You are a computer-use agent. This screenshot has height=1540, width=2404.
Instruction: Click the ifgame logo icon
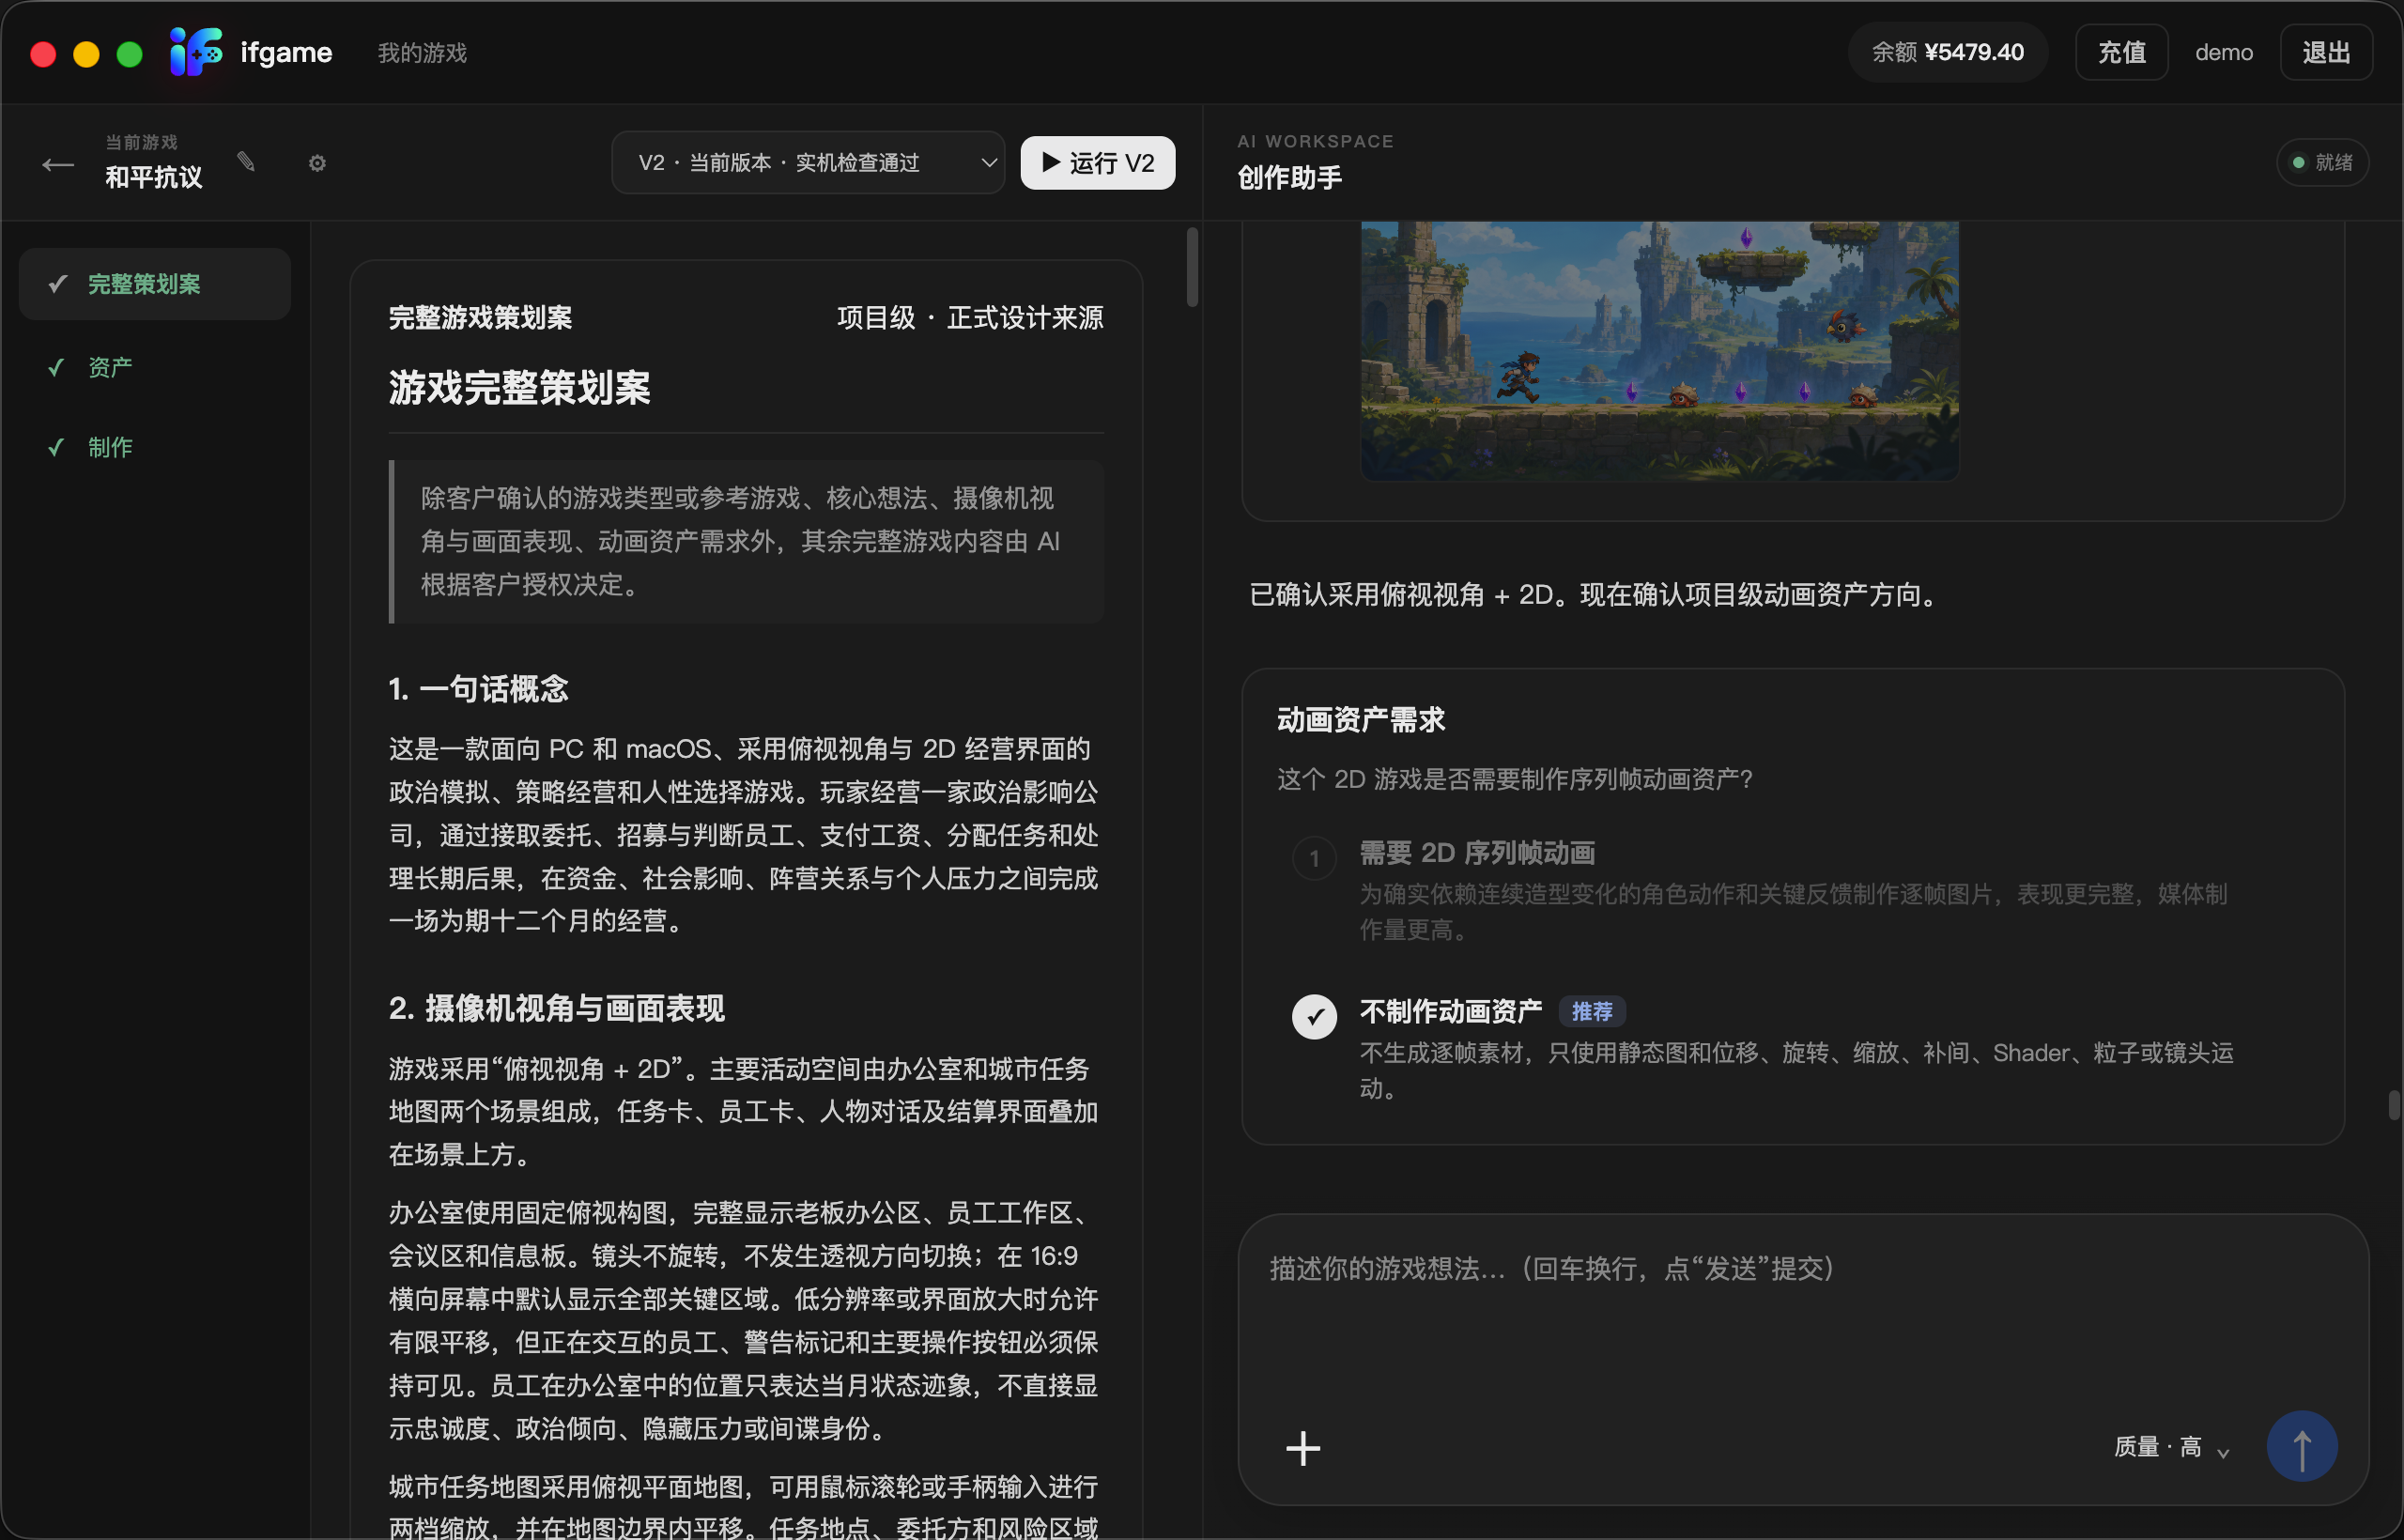tap(196, 52)
